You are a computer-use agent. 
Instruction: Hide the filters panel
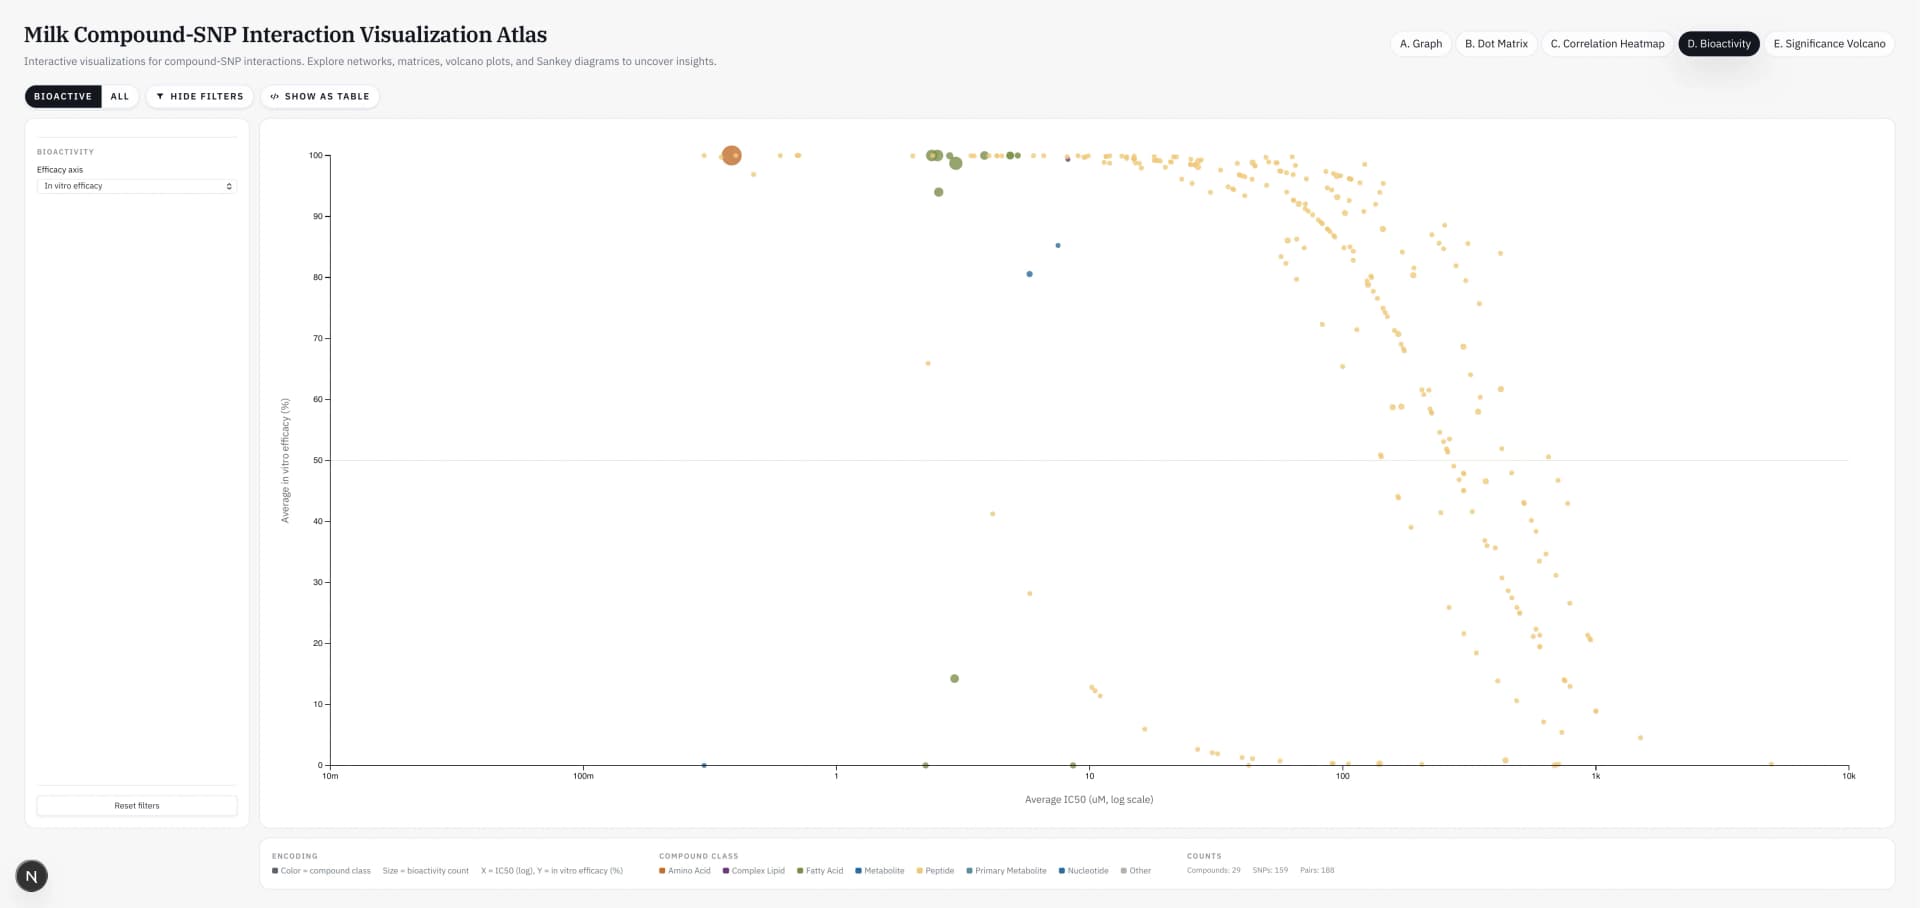click(200, 97)
